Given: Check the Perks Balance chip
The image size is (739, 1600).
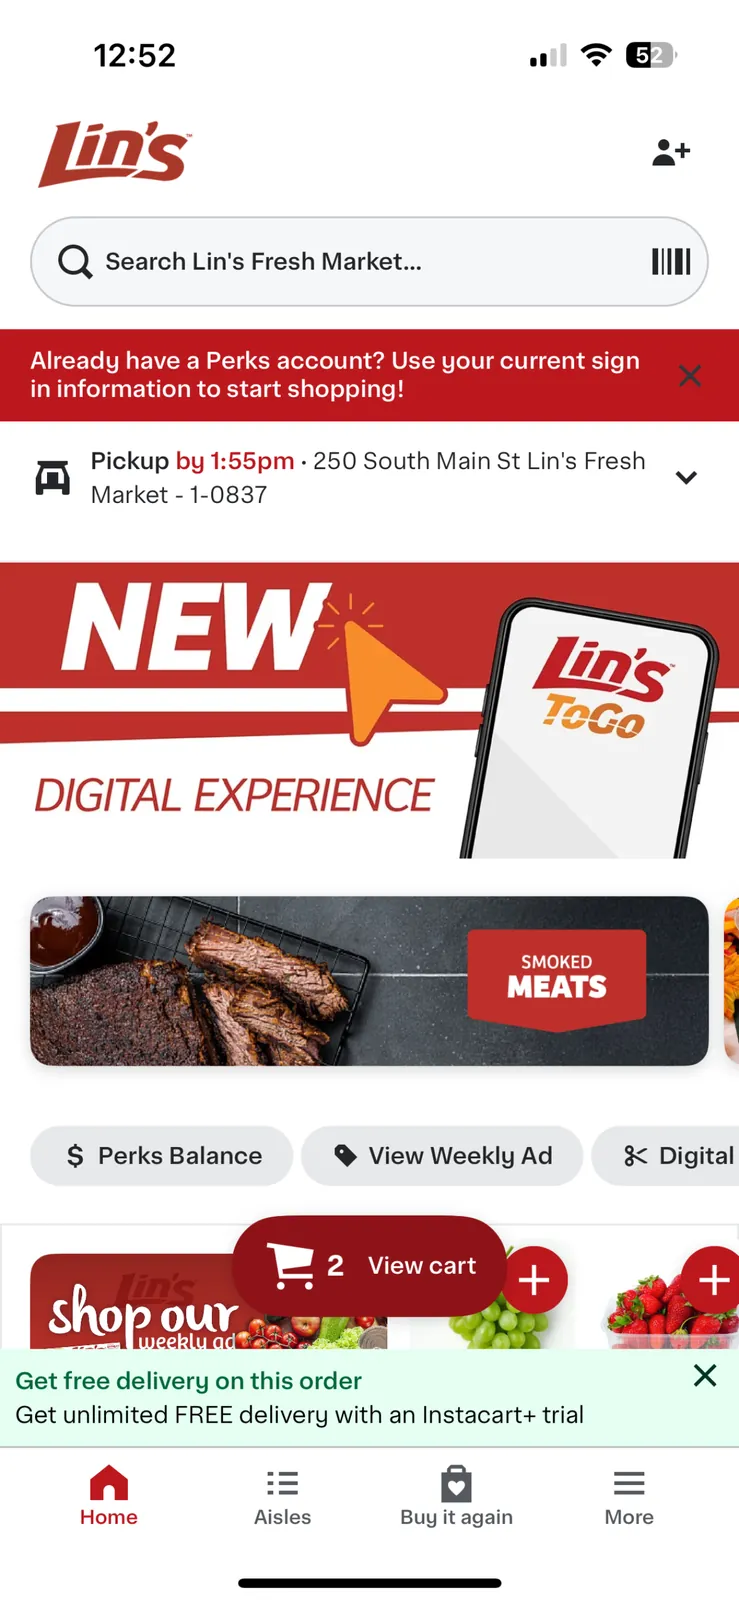Looking at the screenshot, I should (x=162, y=1156).
